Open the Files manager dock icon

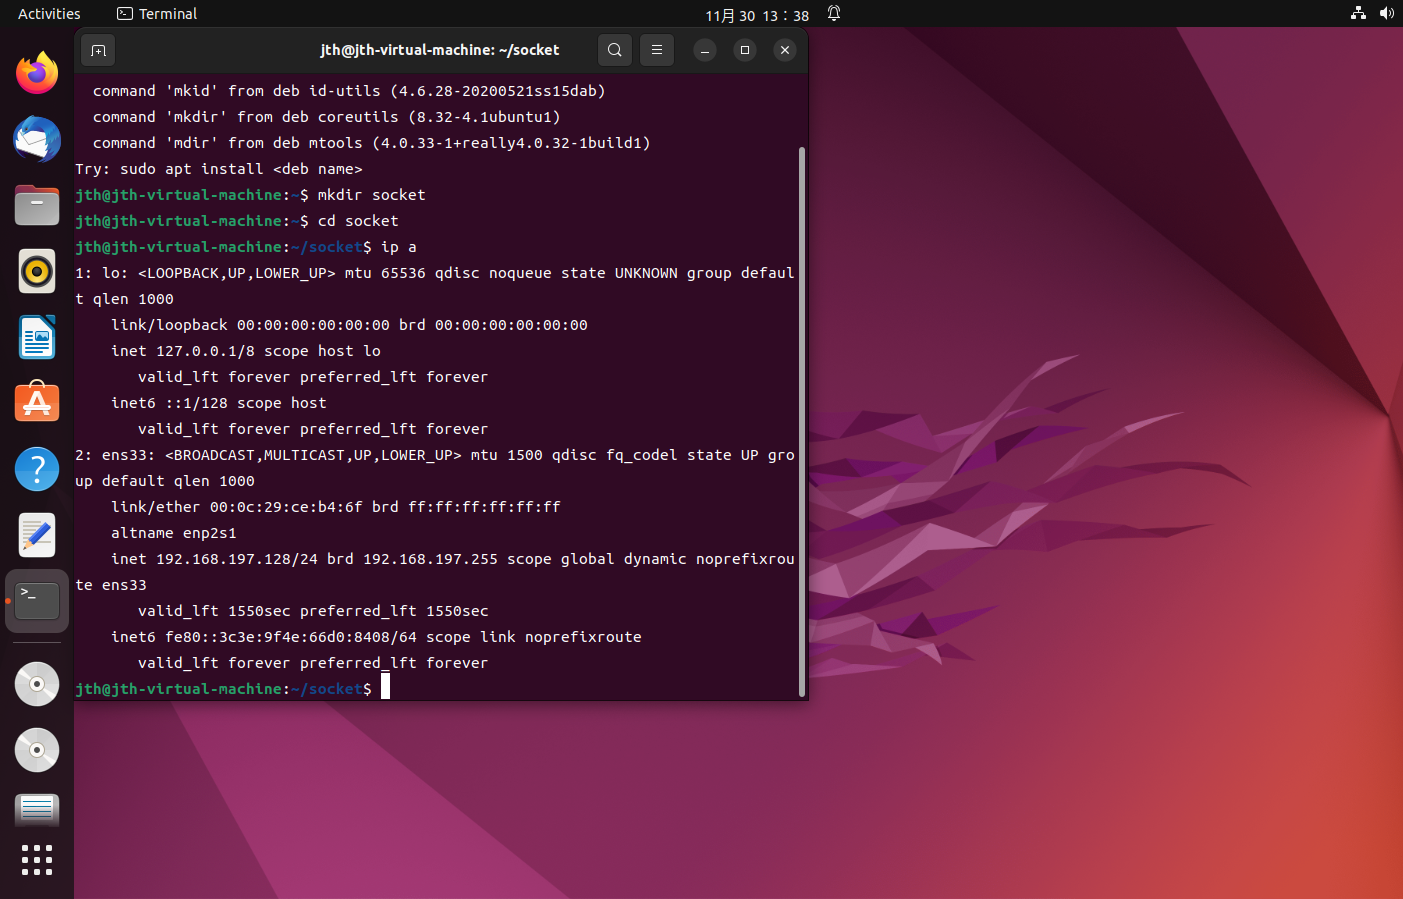[x=37, y=205]
